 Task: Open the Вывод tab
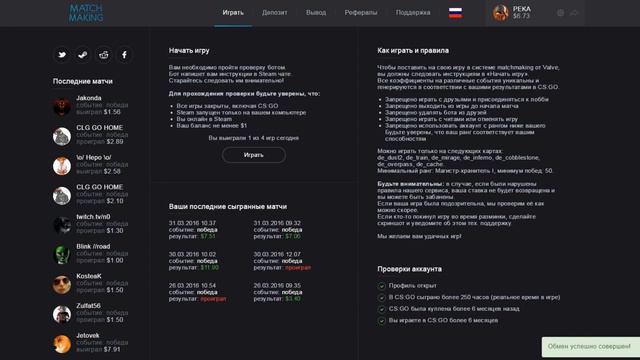coord(316,13)
